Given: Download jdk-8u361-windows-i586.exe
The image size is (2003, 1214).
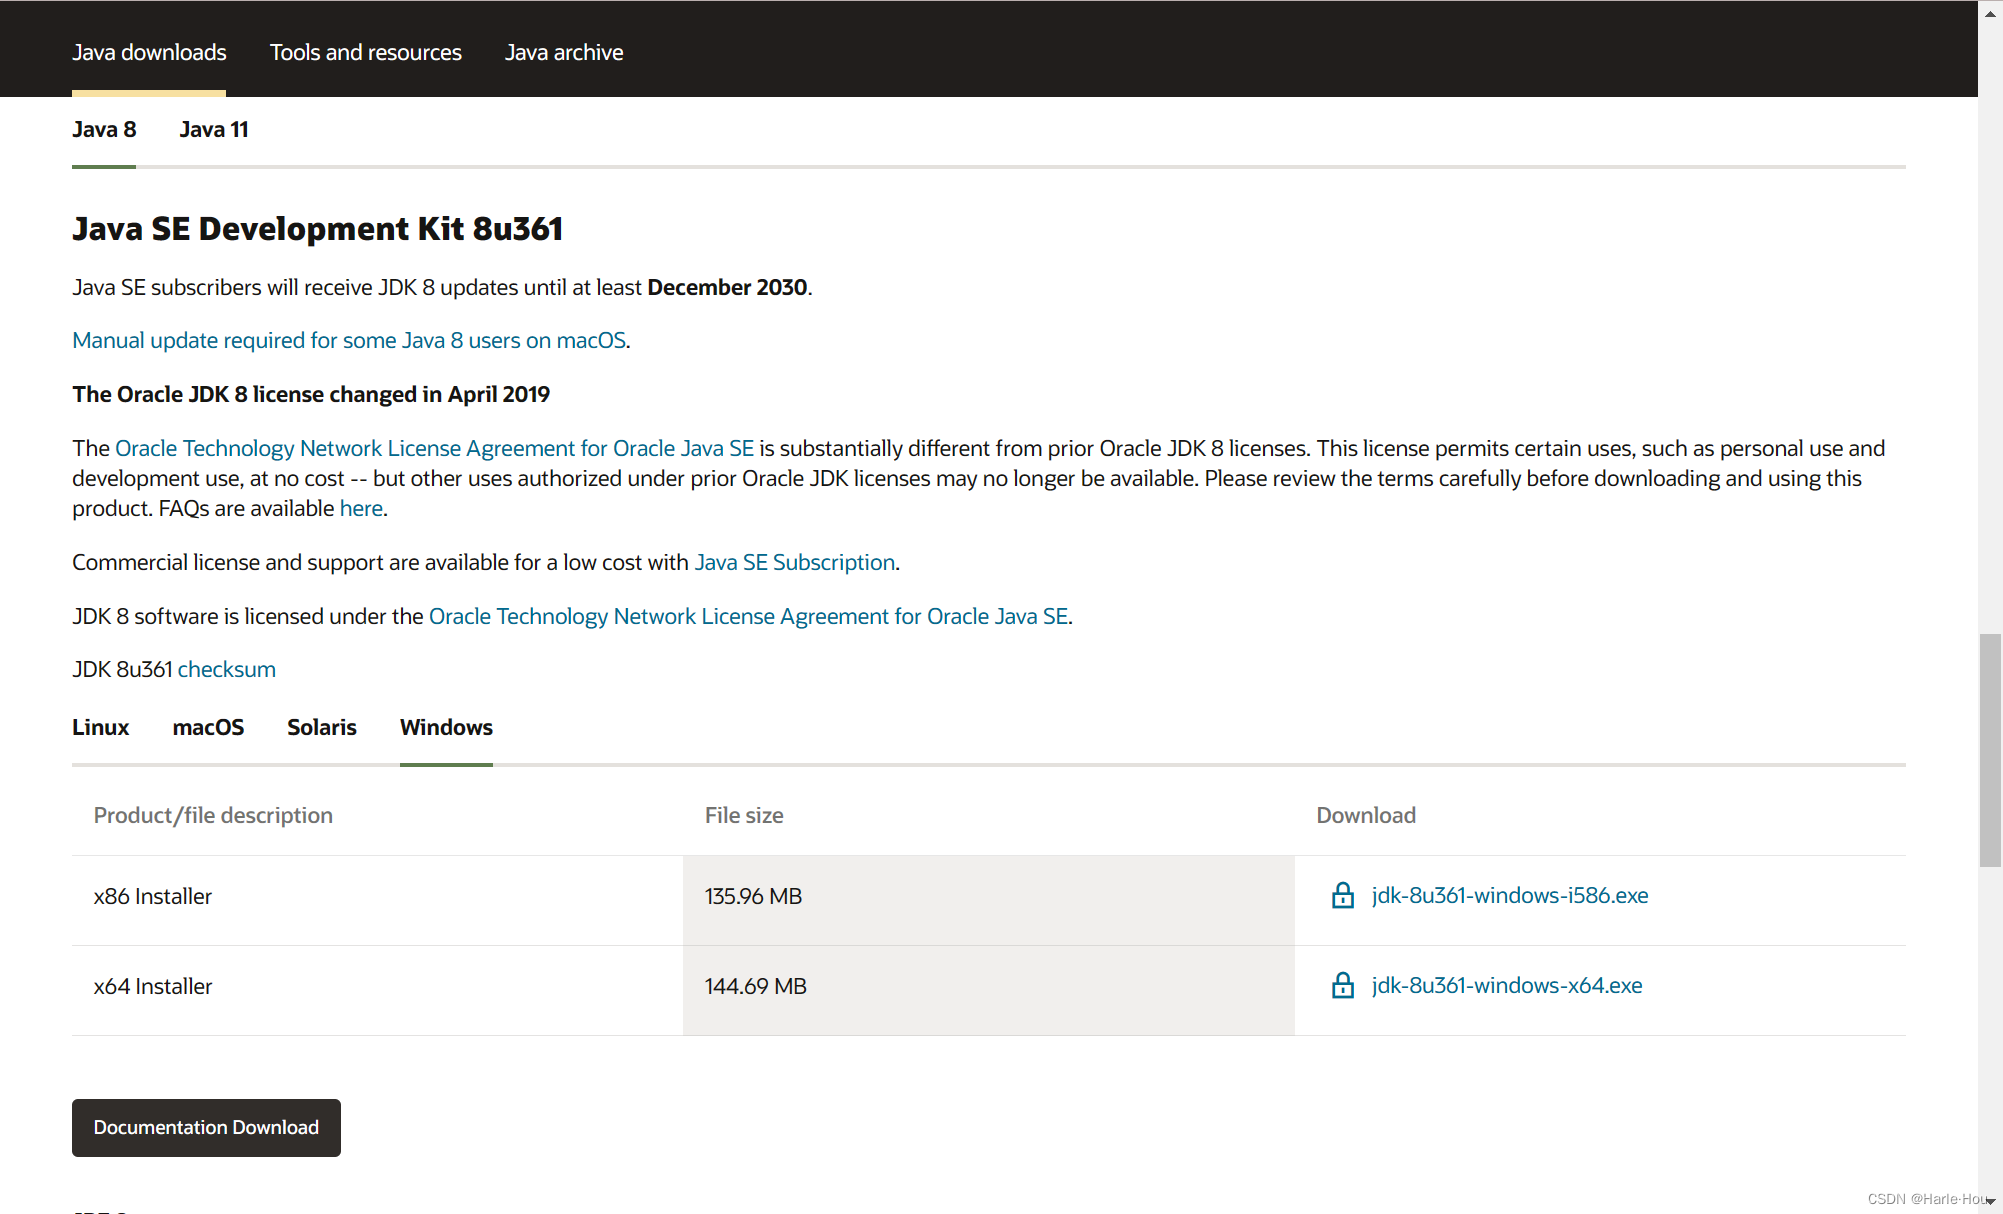Looking at the screenshot, I should 1510,895.
